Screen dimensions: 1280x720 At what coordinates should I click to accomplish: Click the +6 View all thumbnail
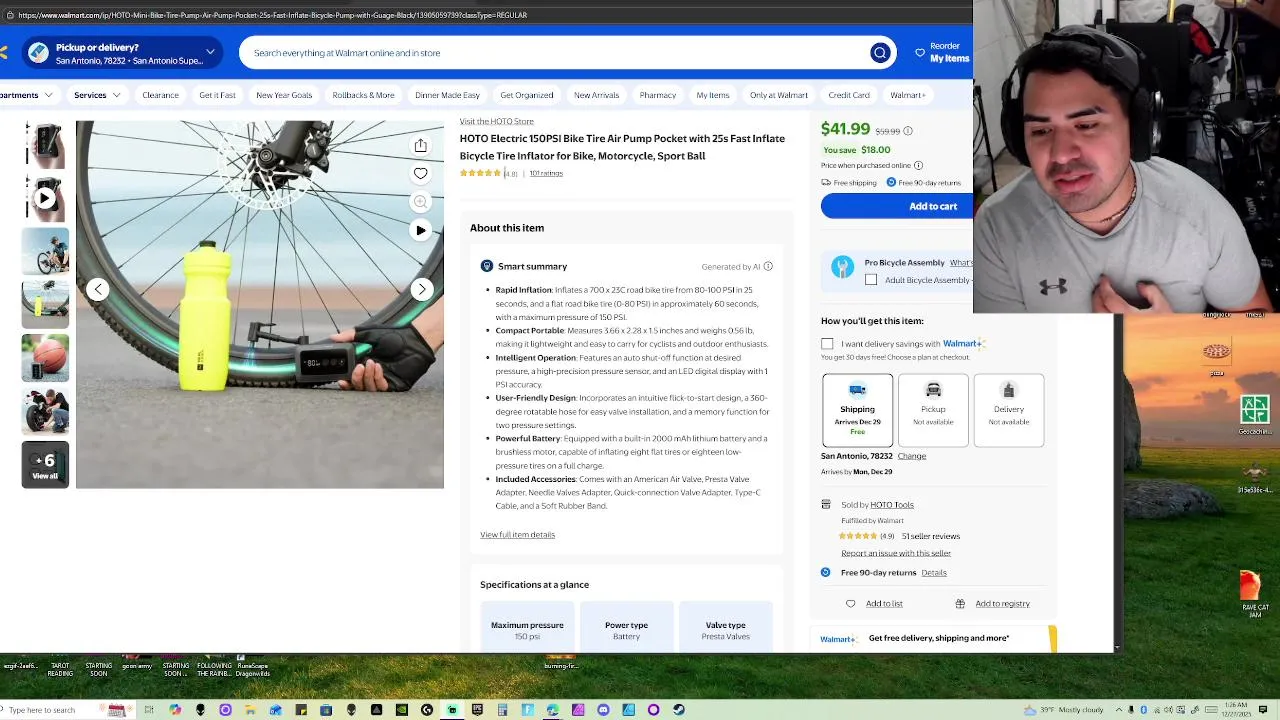point(45,465)
